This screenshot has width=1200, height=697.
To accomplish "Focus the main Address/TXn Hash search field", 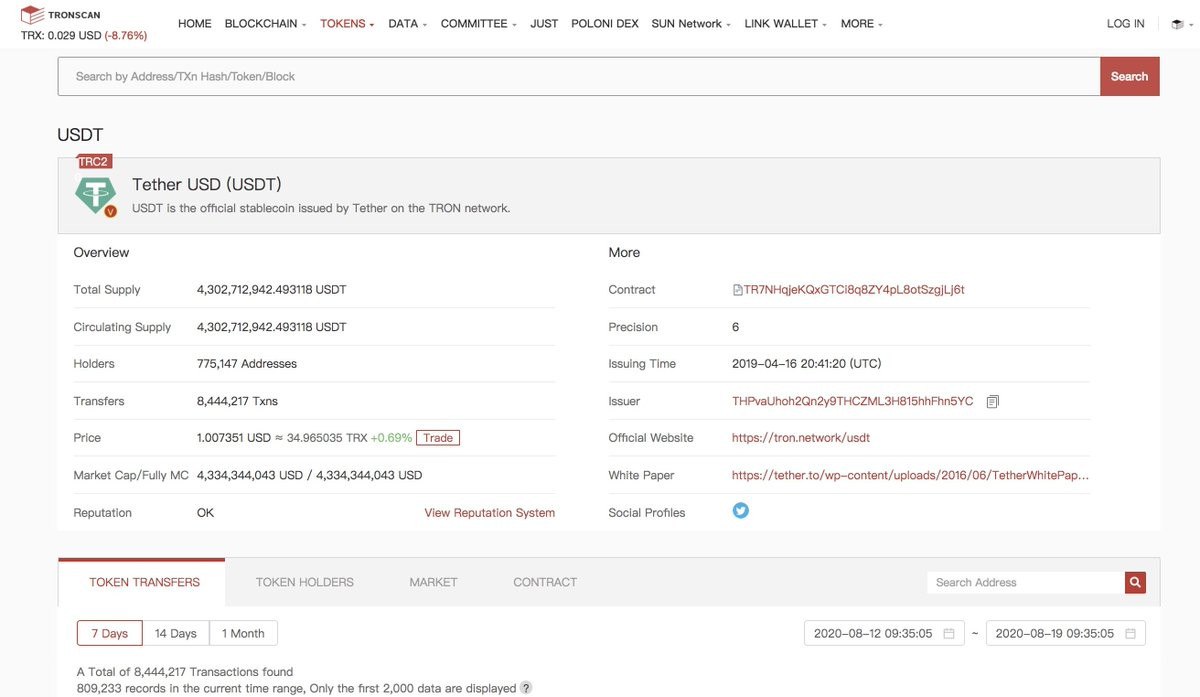I will point(579,76).
